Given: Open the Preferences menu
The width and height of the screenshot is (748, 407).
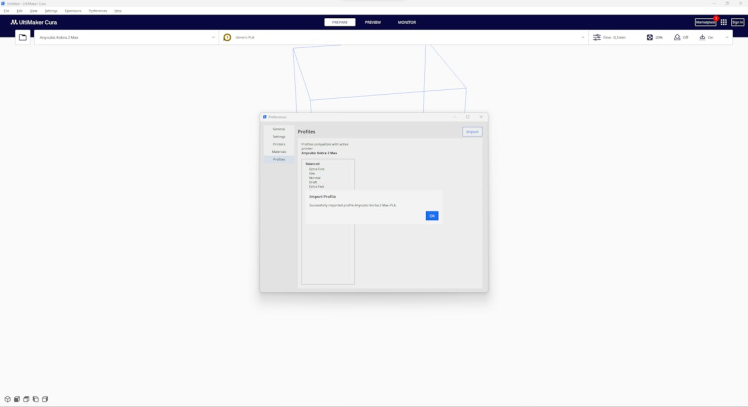Looking at the screenshot, I should (x=98, y=10).
